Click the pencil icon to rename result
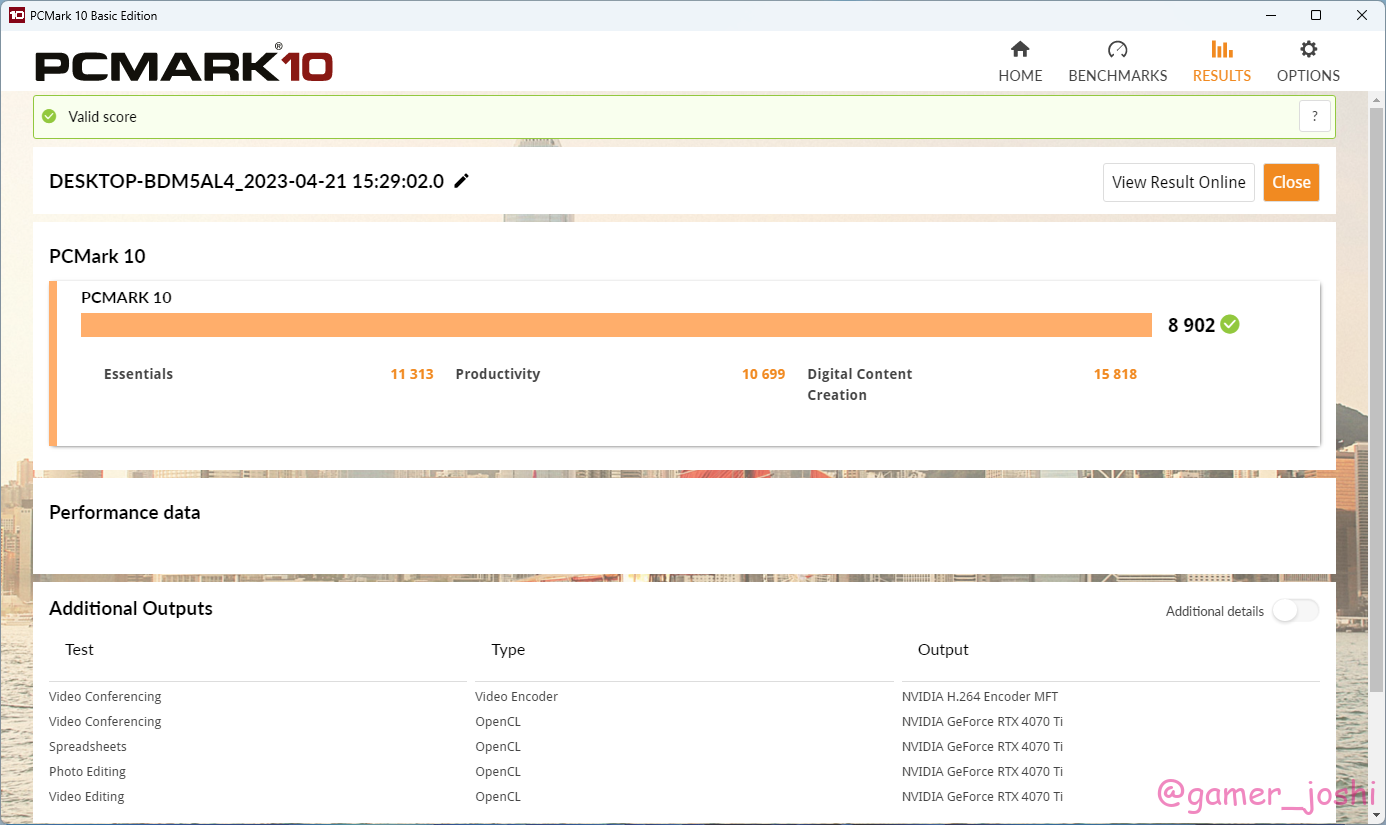This screenshot has width=1386, height=825. 461,181
